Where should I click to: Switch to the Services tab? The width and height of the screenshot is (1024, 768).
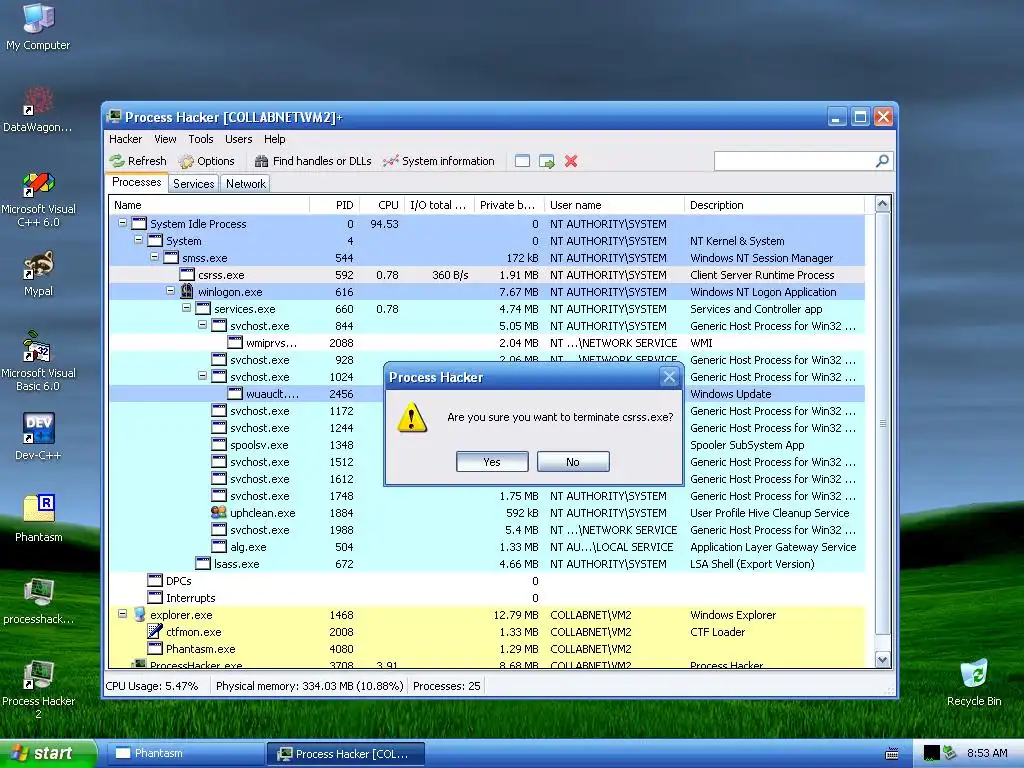(x=193, y=184)
